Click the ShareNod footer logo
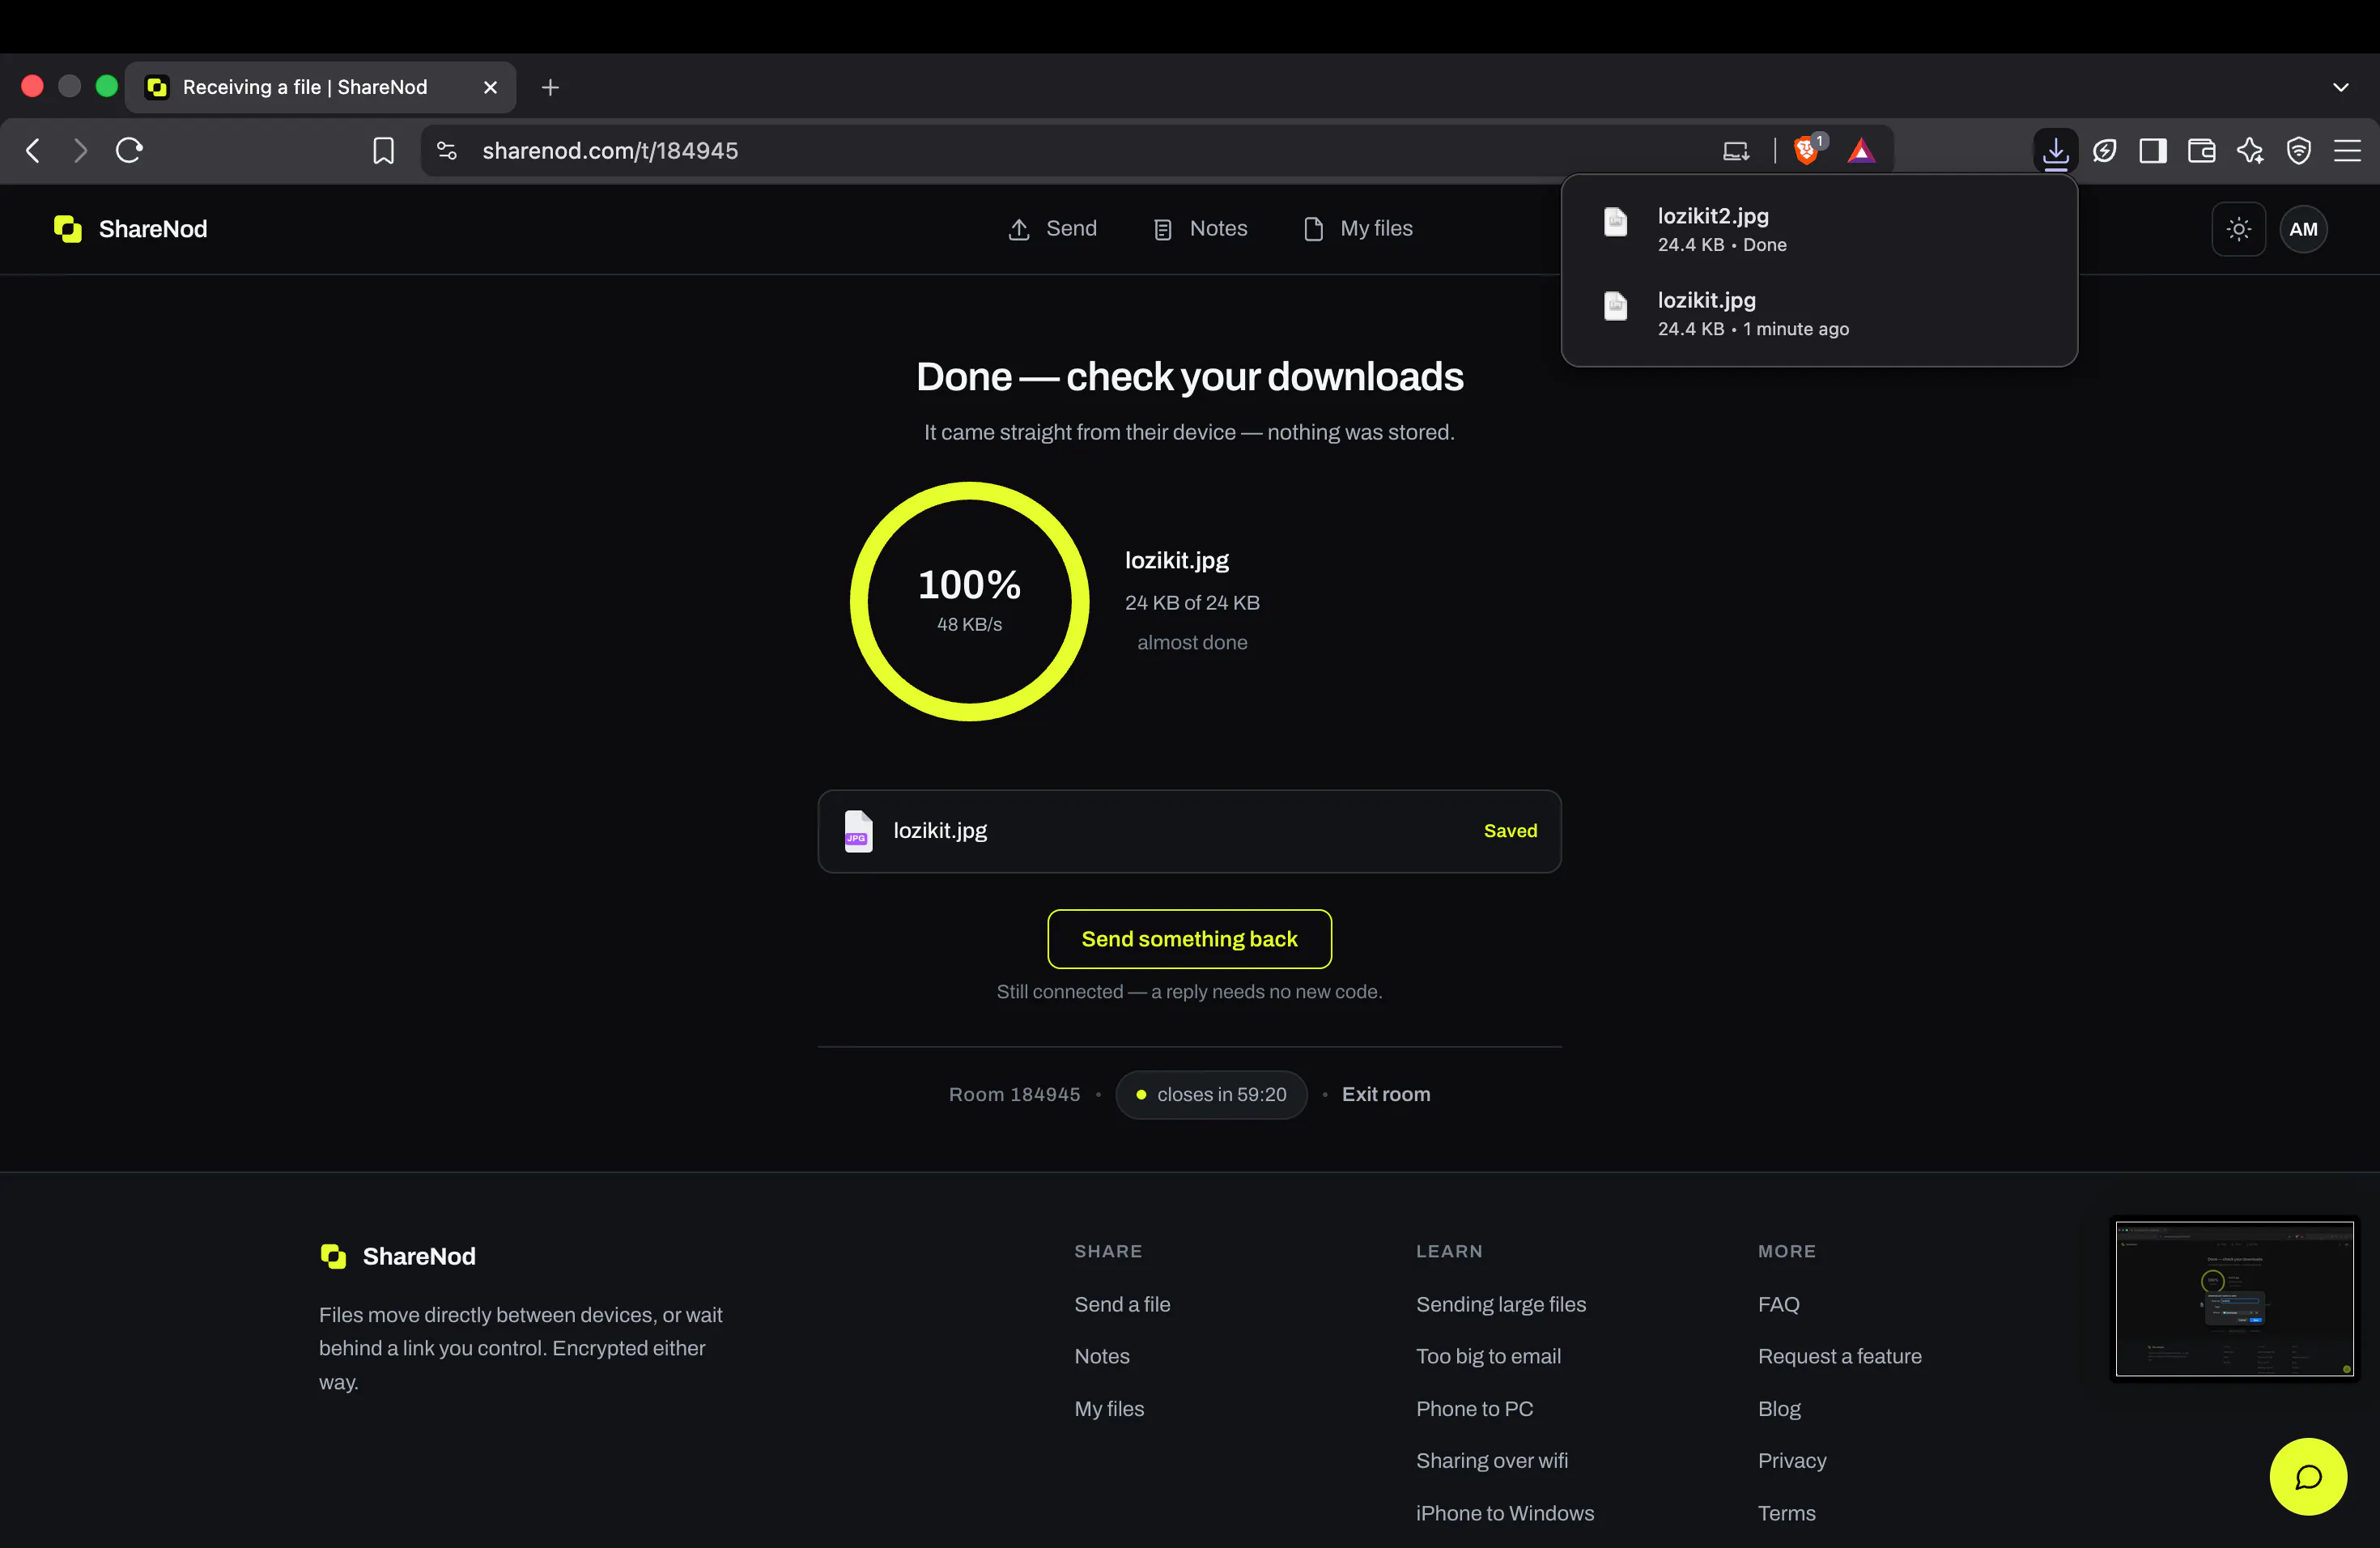2380x1548 pixels. tap(397, 1256)
